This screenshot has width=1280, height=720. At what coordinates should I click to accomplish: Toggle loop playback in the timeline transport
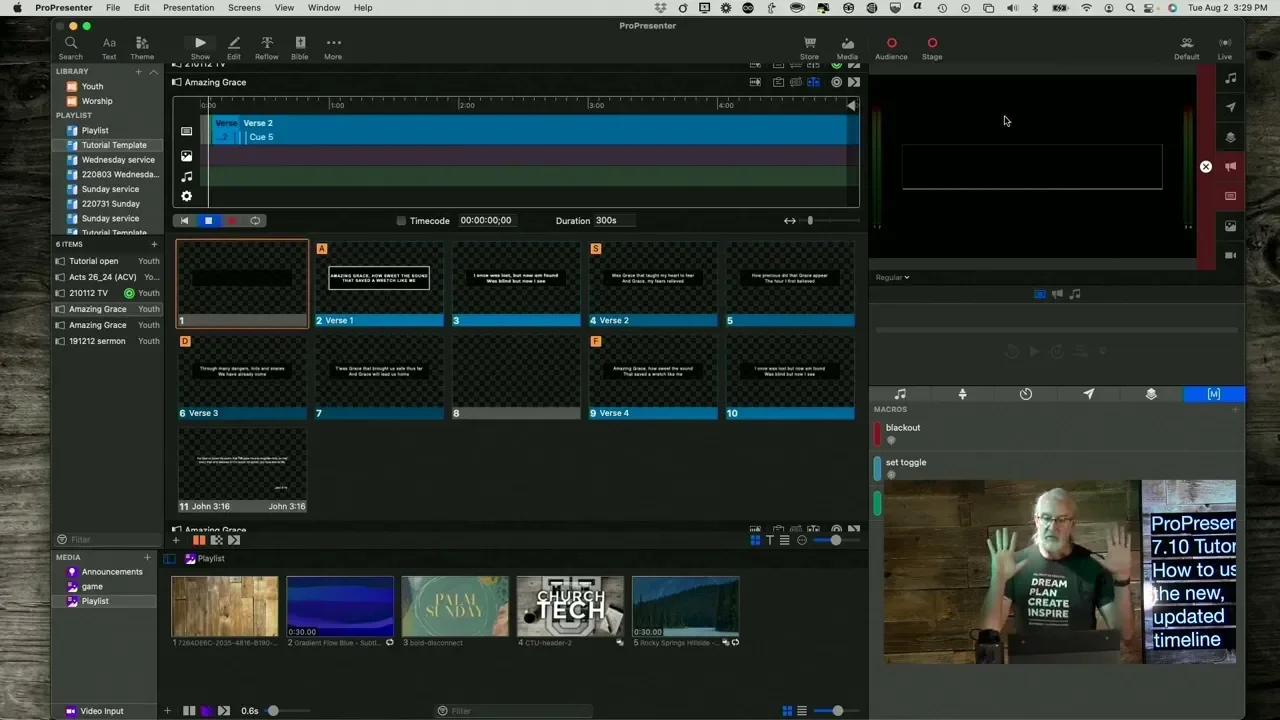pyautogui.click(x=255, y=220)
